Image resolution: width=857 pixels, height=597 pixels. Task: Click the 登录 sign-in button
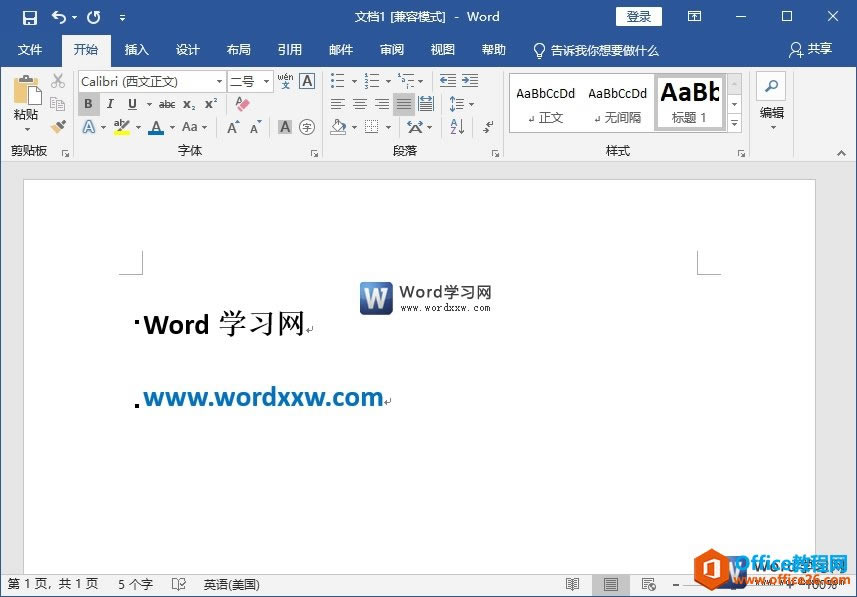click(x=638, y=16)
